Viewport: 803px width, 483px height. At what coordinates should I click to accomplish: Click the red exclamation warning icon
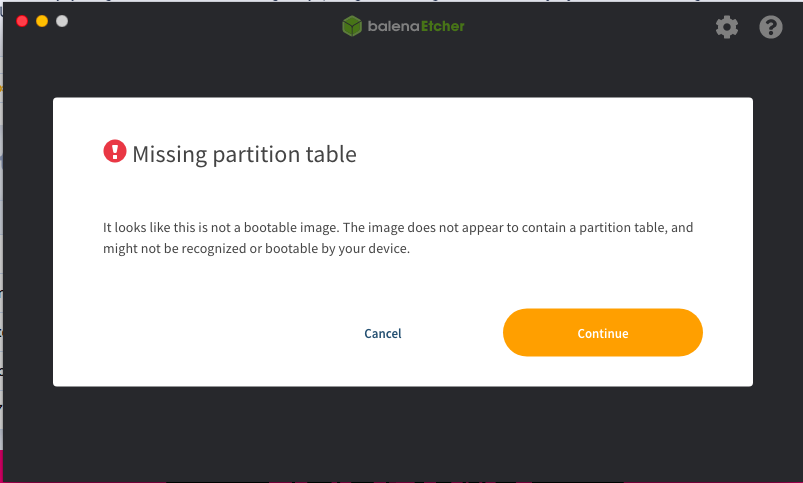coord(115,152)
